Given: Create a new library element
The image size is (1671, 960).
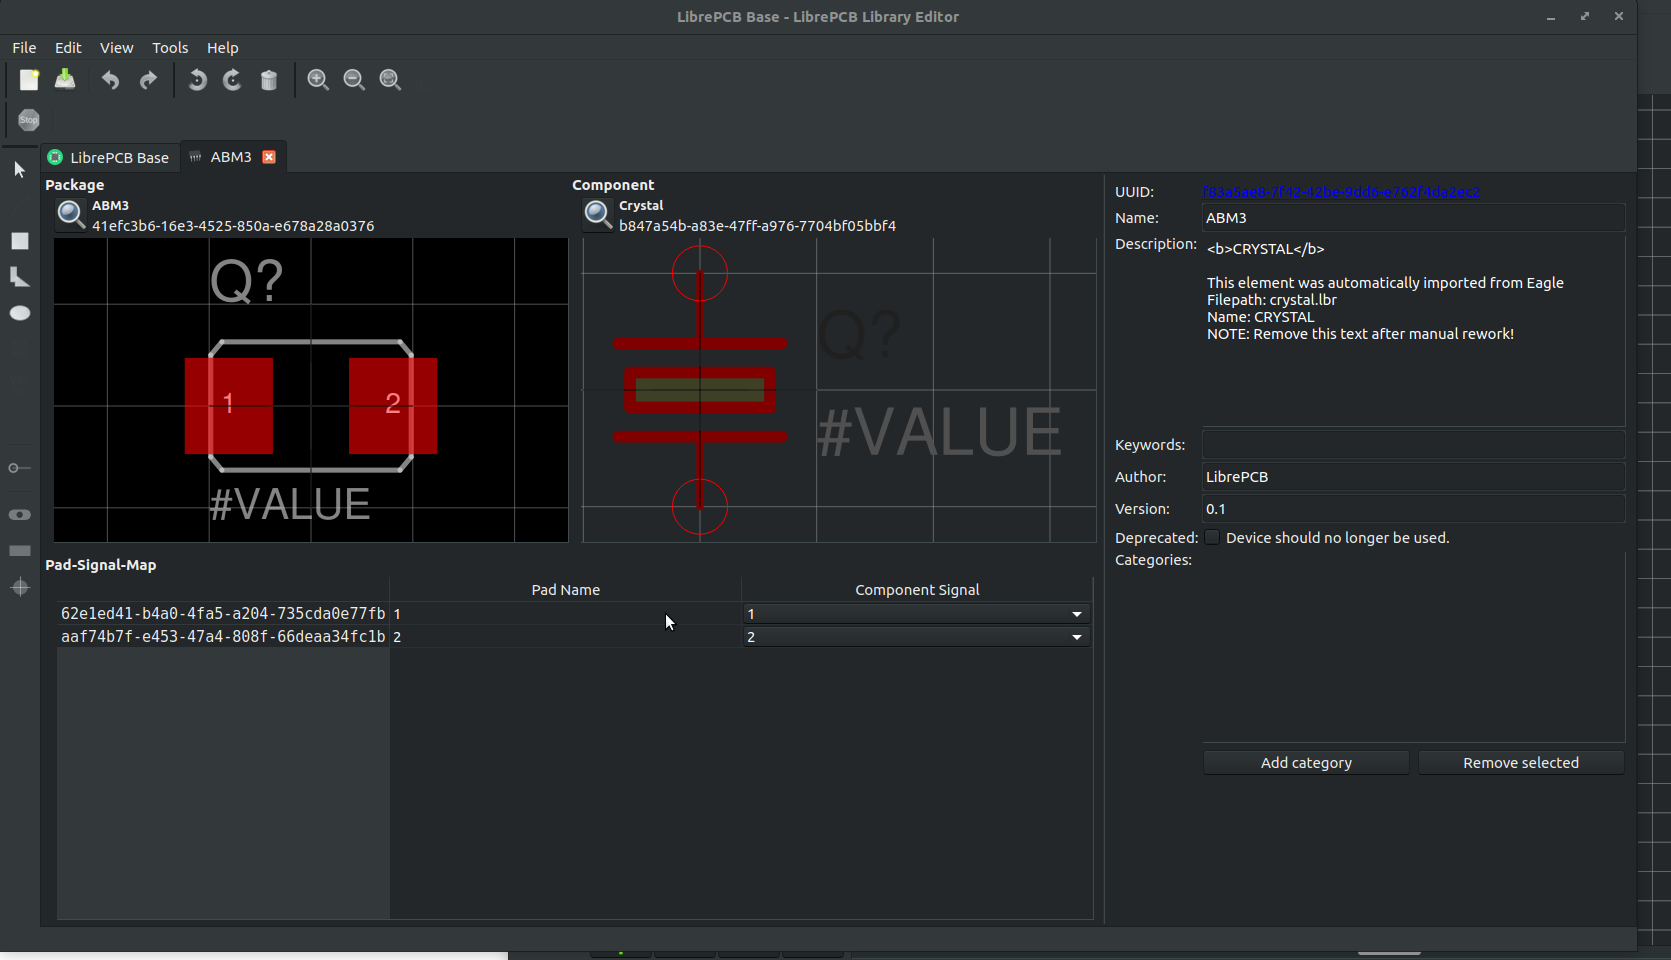Looking at the screenshot, I should (28, 80).
